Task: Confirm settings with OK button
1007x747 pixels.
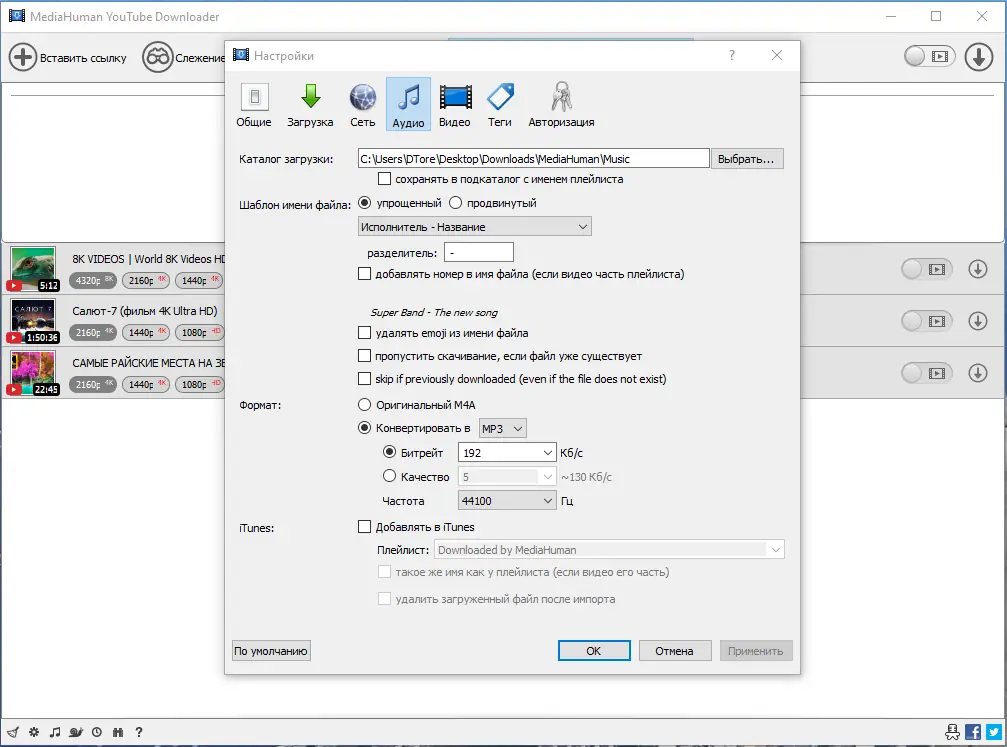Action: [594, 651]
